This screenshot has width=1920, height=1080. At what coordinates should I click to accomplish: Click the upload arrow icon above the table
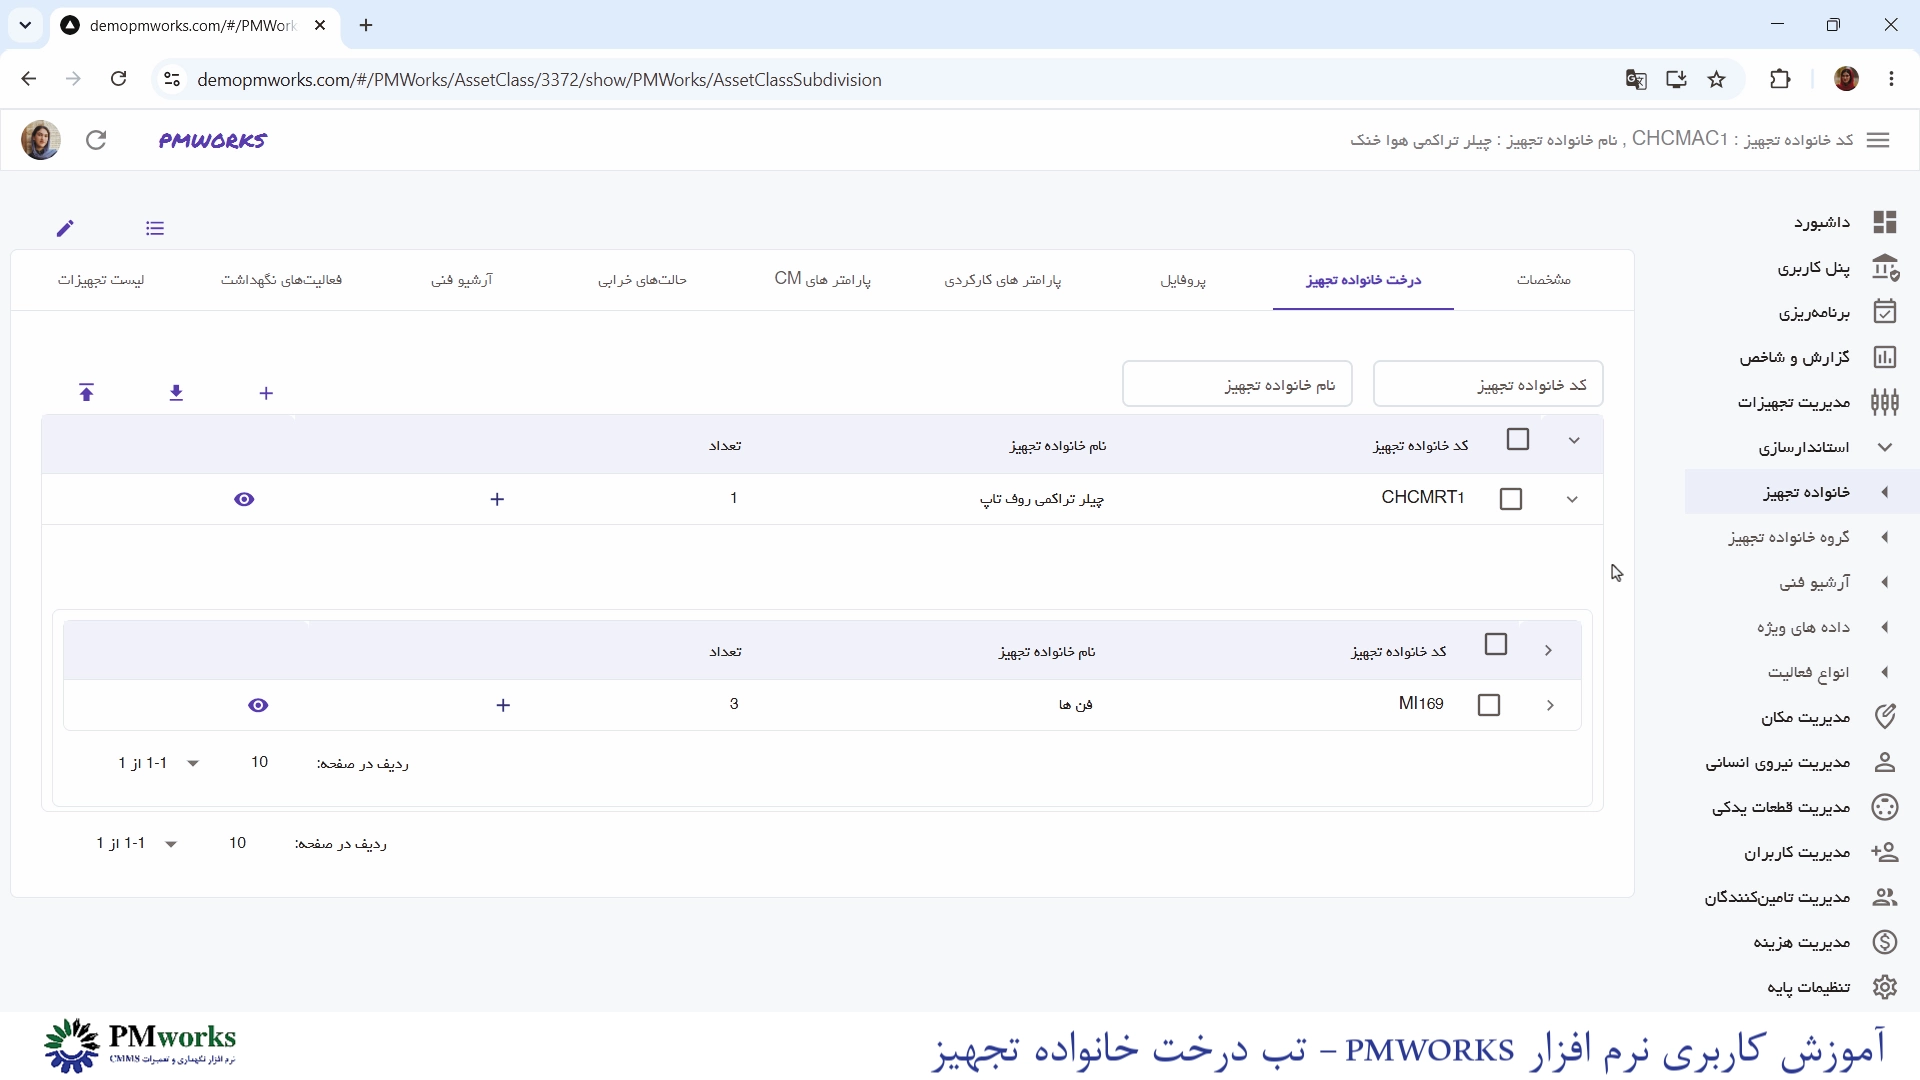click(x=87, y=393)
